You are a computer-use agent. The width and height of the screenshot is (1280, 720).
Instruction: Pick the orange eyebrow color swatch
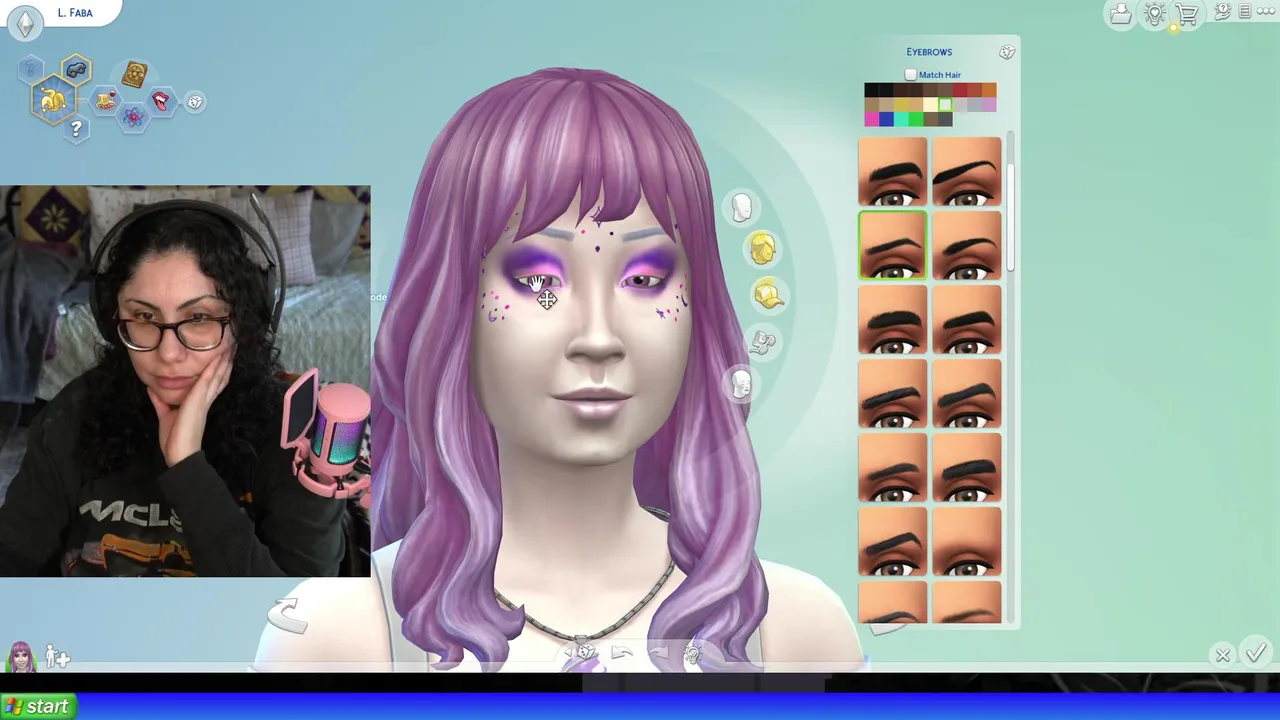coord(989,90)
